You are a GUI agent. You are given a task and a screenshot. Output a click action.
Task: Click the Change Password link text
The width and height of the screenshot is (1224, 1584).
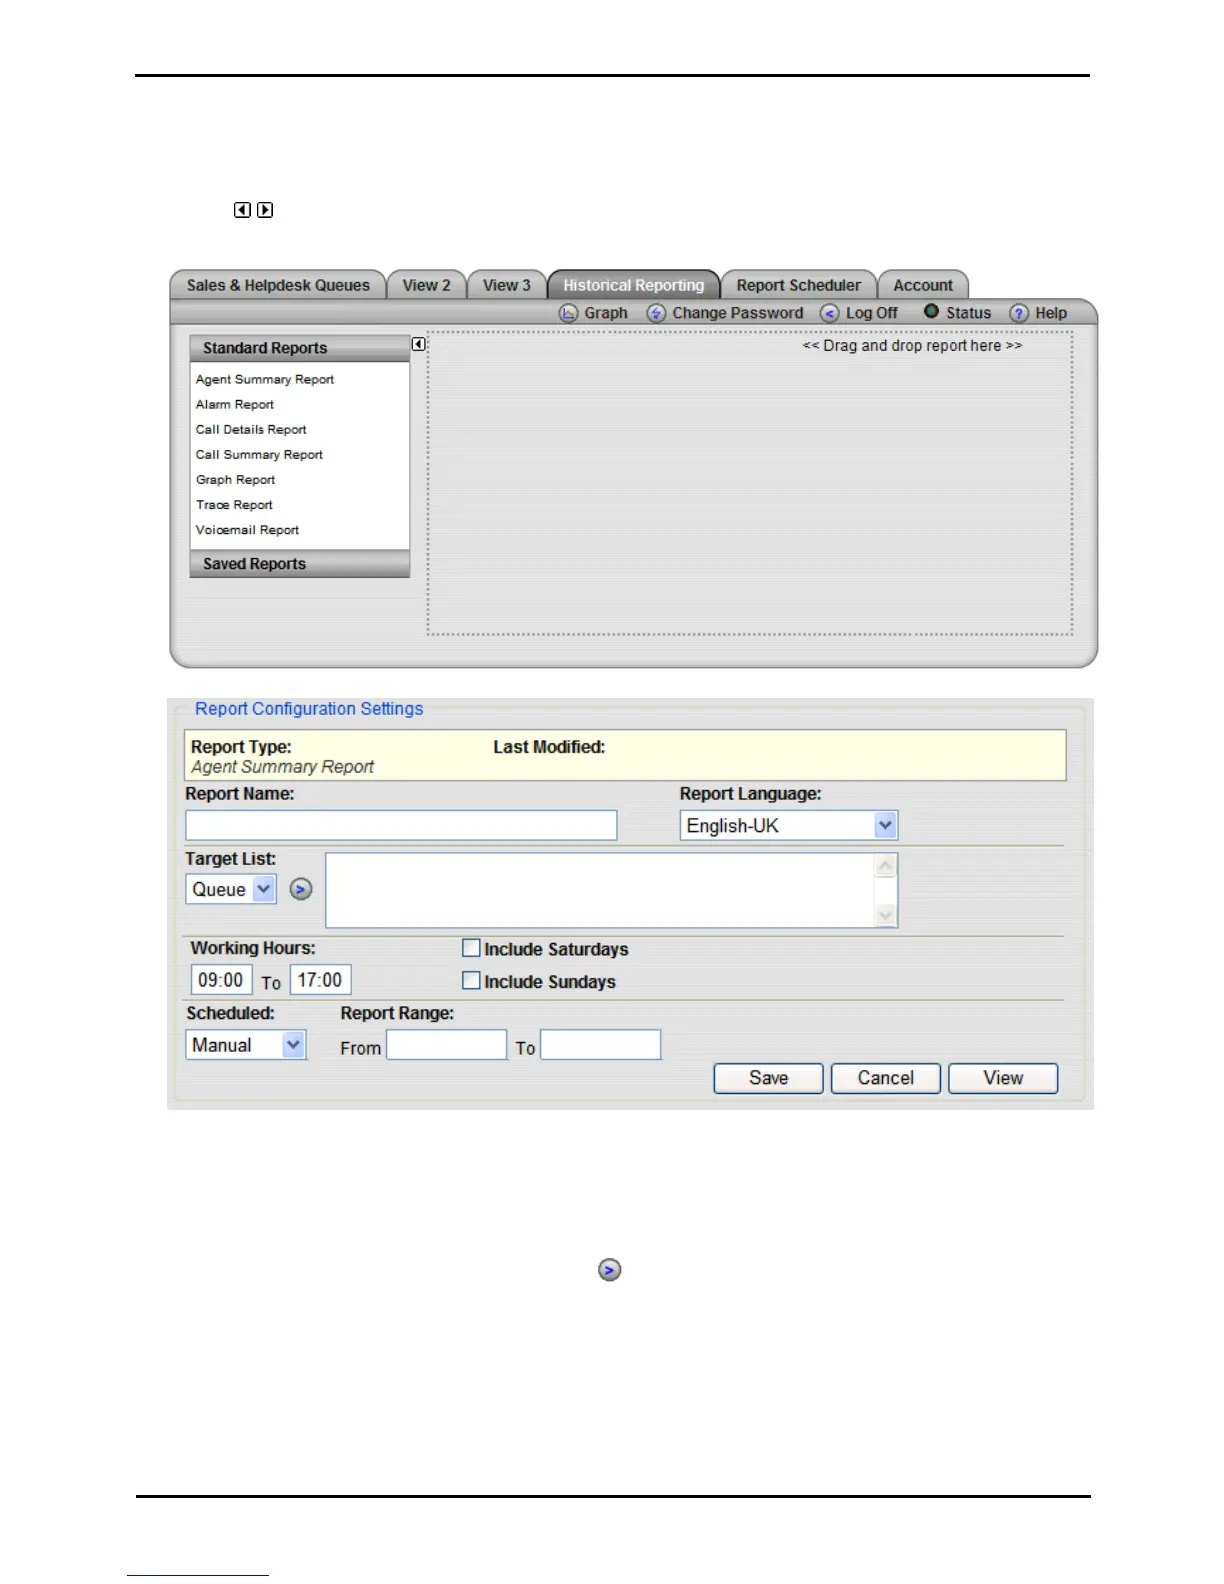(x=738, y=313)
